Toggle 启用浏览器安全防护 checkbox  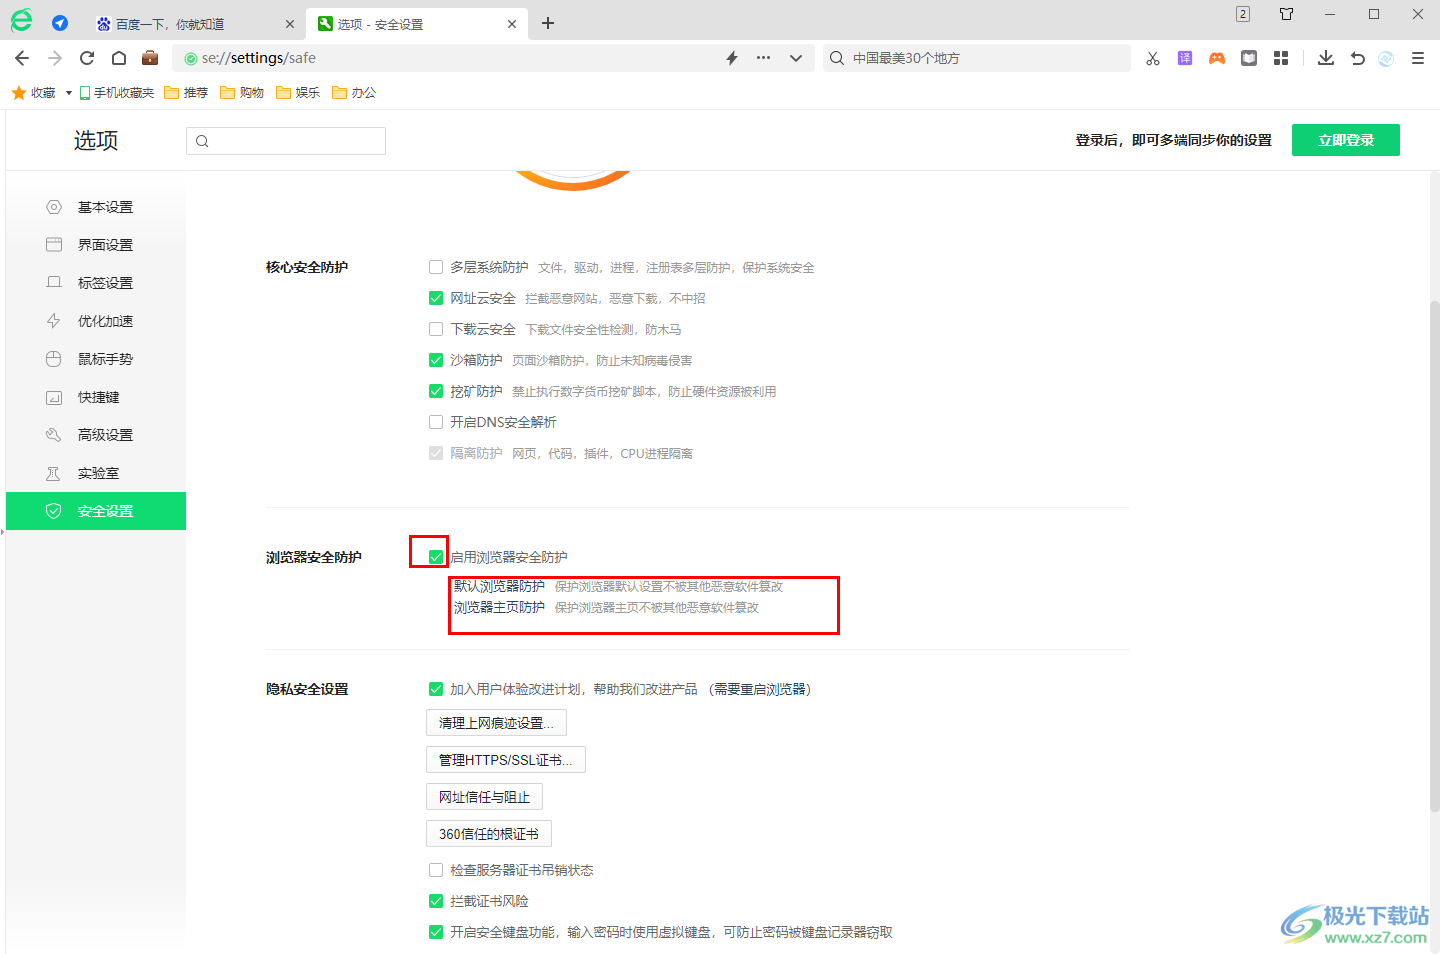pyautogui.click(x=436, y=557)
